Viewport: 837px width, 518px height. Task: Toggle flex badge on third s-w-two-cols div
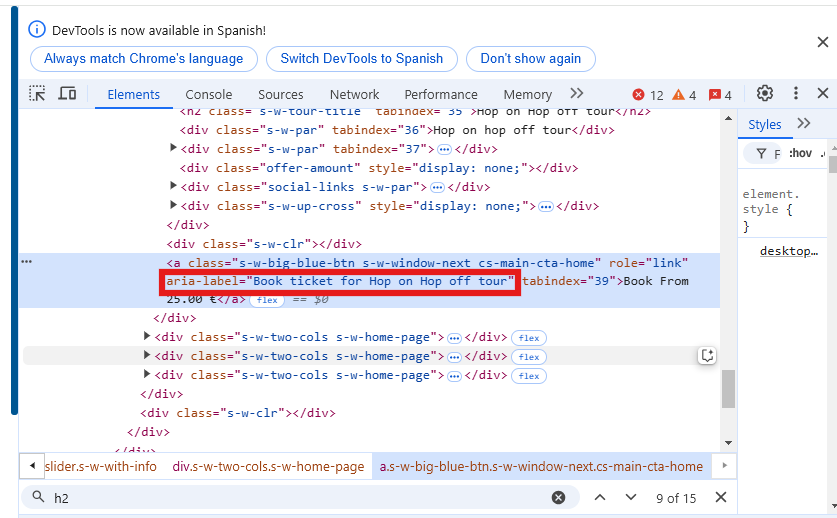click(x=528, y=376)
